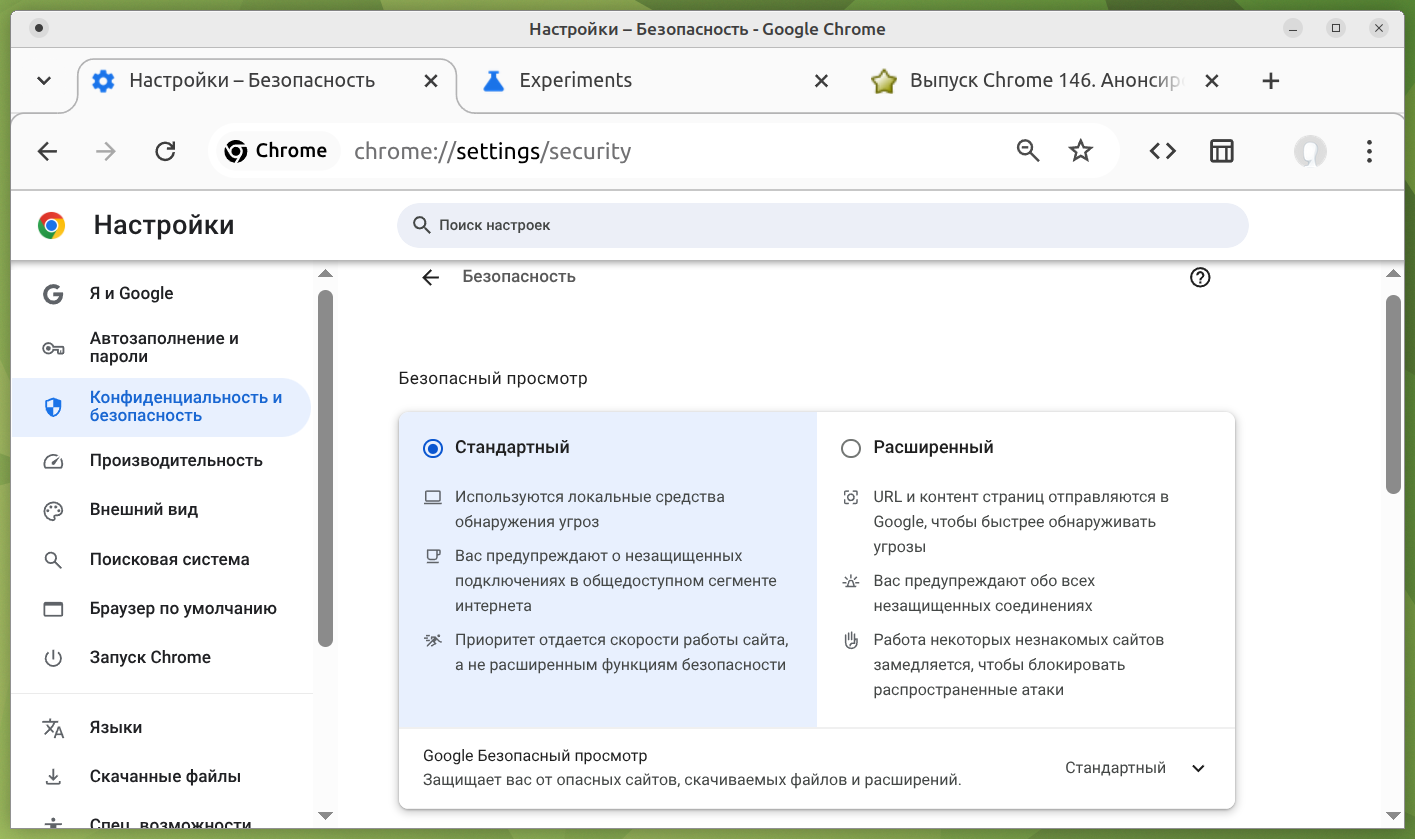Open the profile avatar icon

click(x=1309, y=151)
